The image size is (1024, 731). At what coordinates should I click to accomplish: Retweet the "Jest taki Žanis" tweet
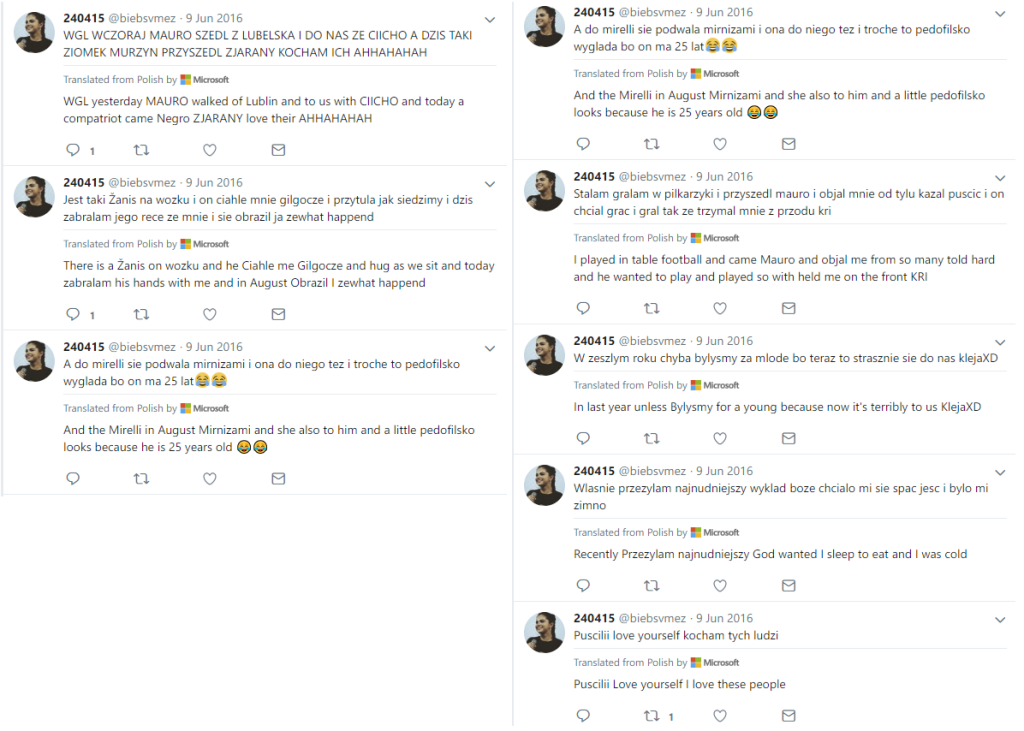(x=141, y=314)
